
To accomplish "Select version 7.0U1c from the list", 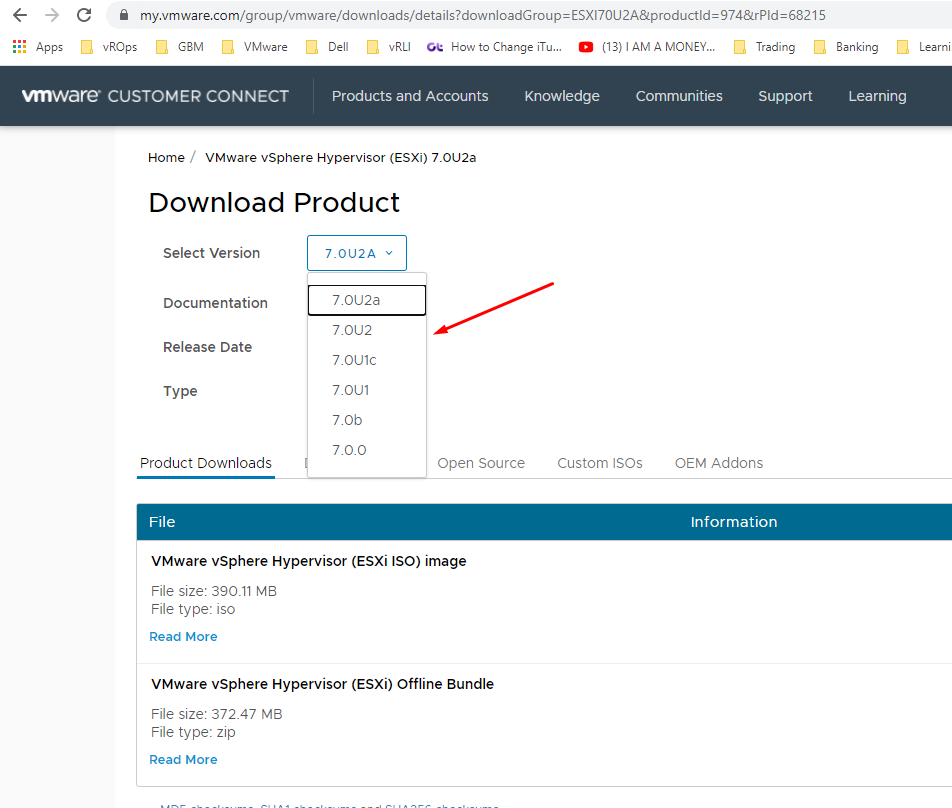I will coord(367,360).
